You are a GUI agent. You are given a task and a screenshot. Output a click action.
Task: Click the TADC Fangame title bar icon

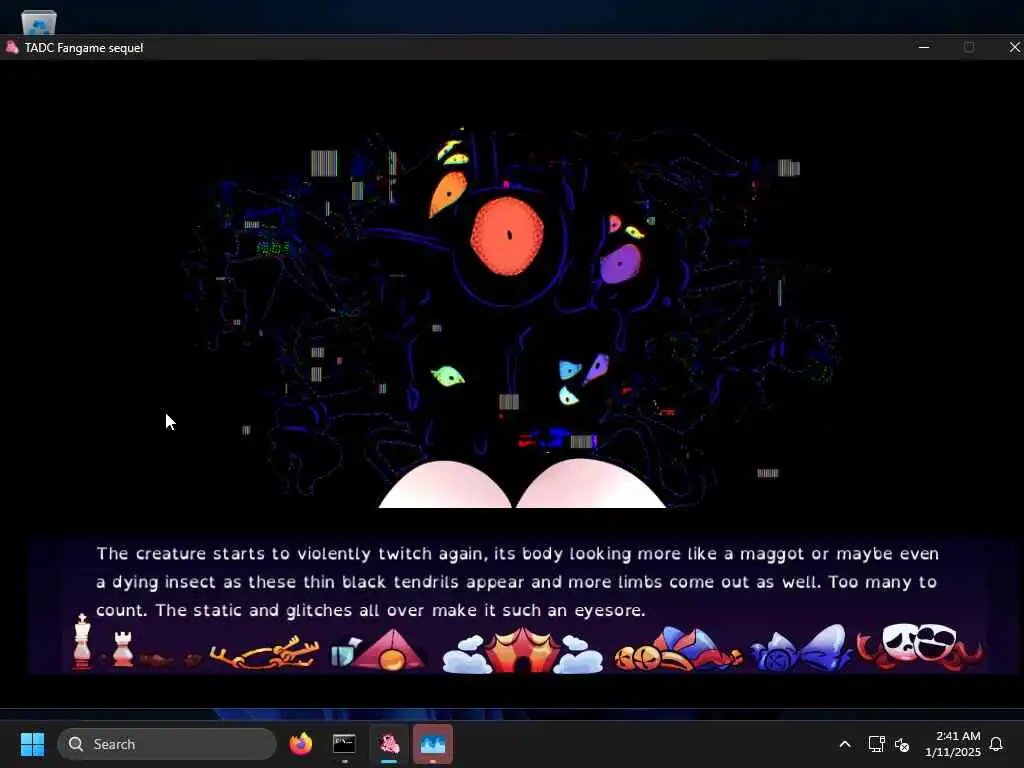click(x=12, y=47)
